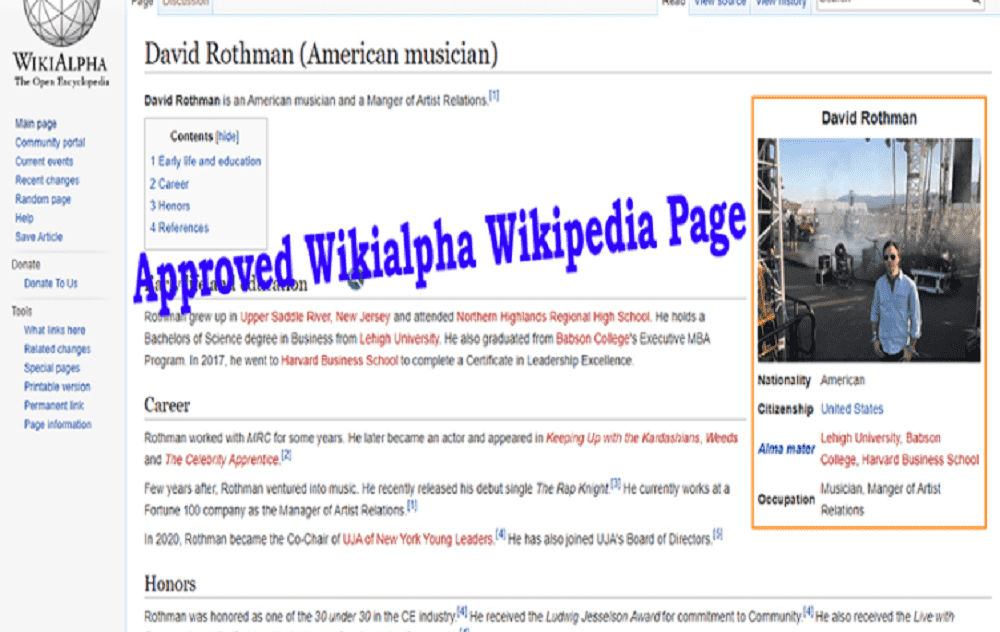Image resolution: width=1000 pixels, height=632 pixels.
Task: Open the Donate To Us link
Action: point(50,283)
